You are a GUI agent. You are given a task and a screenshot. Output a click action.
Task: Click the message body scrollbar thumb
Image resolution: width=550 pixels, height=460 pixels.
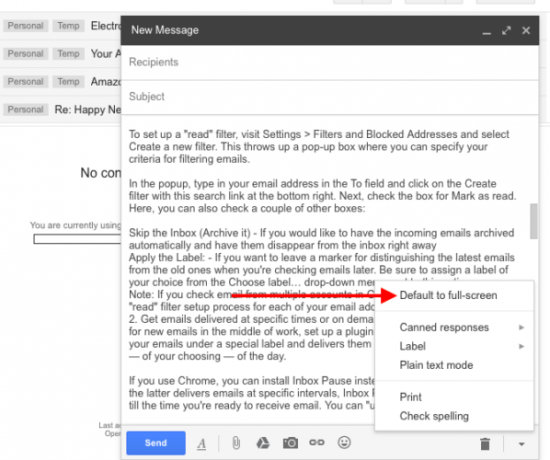pos(534,221)
